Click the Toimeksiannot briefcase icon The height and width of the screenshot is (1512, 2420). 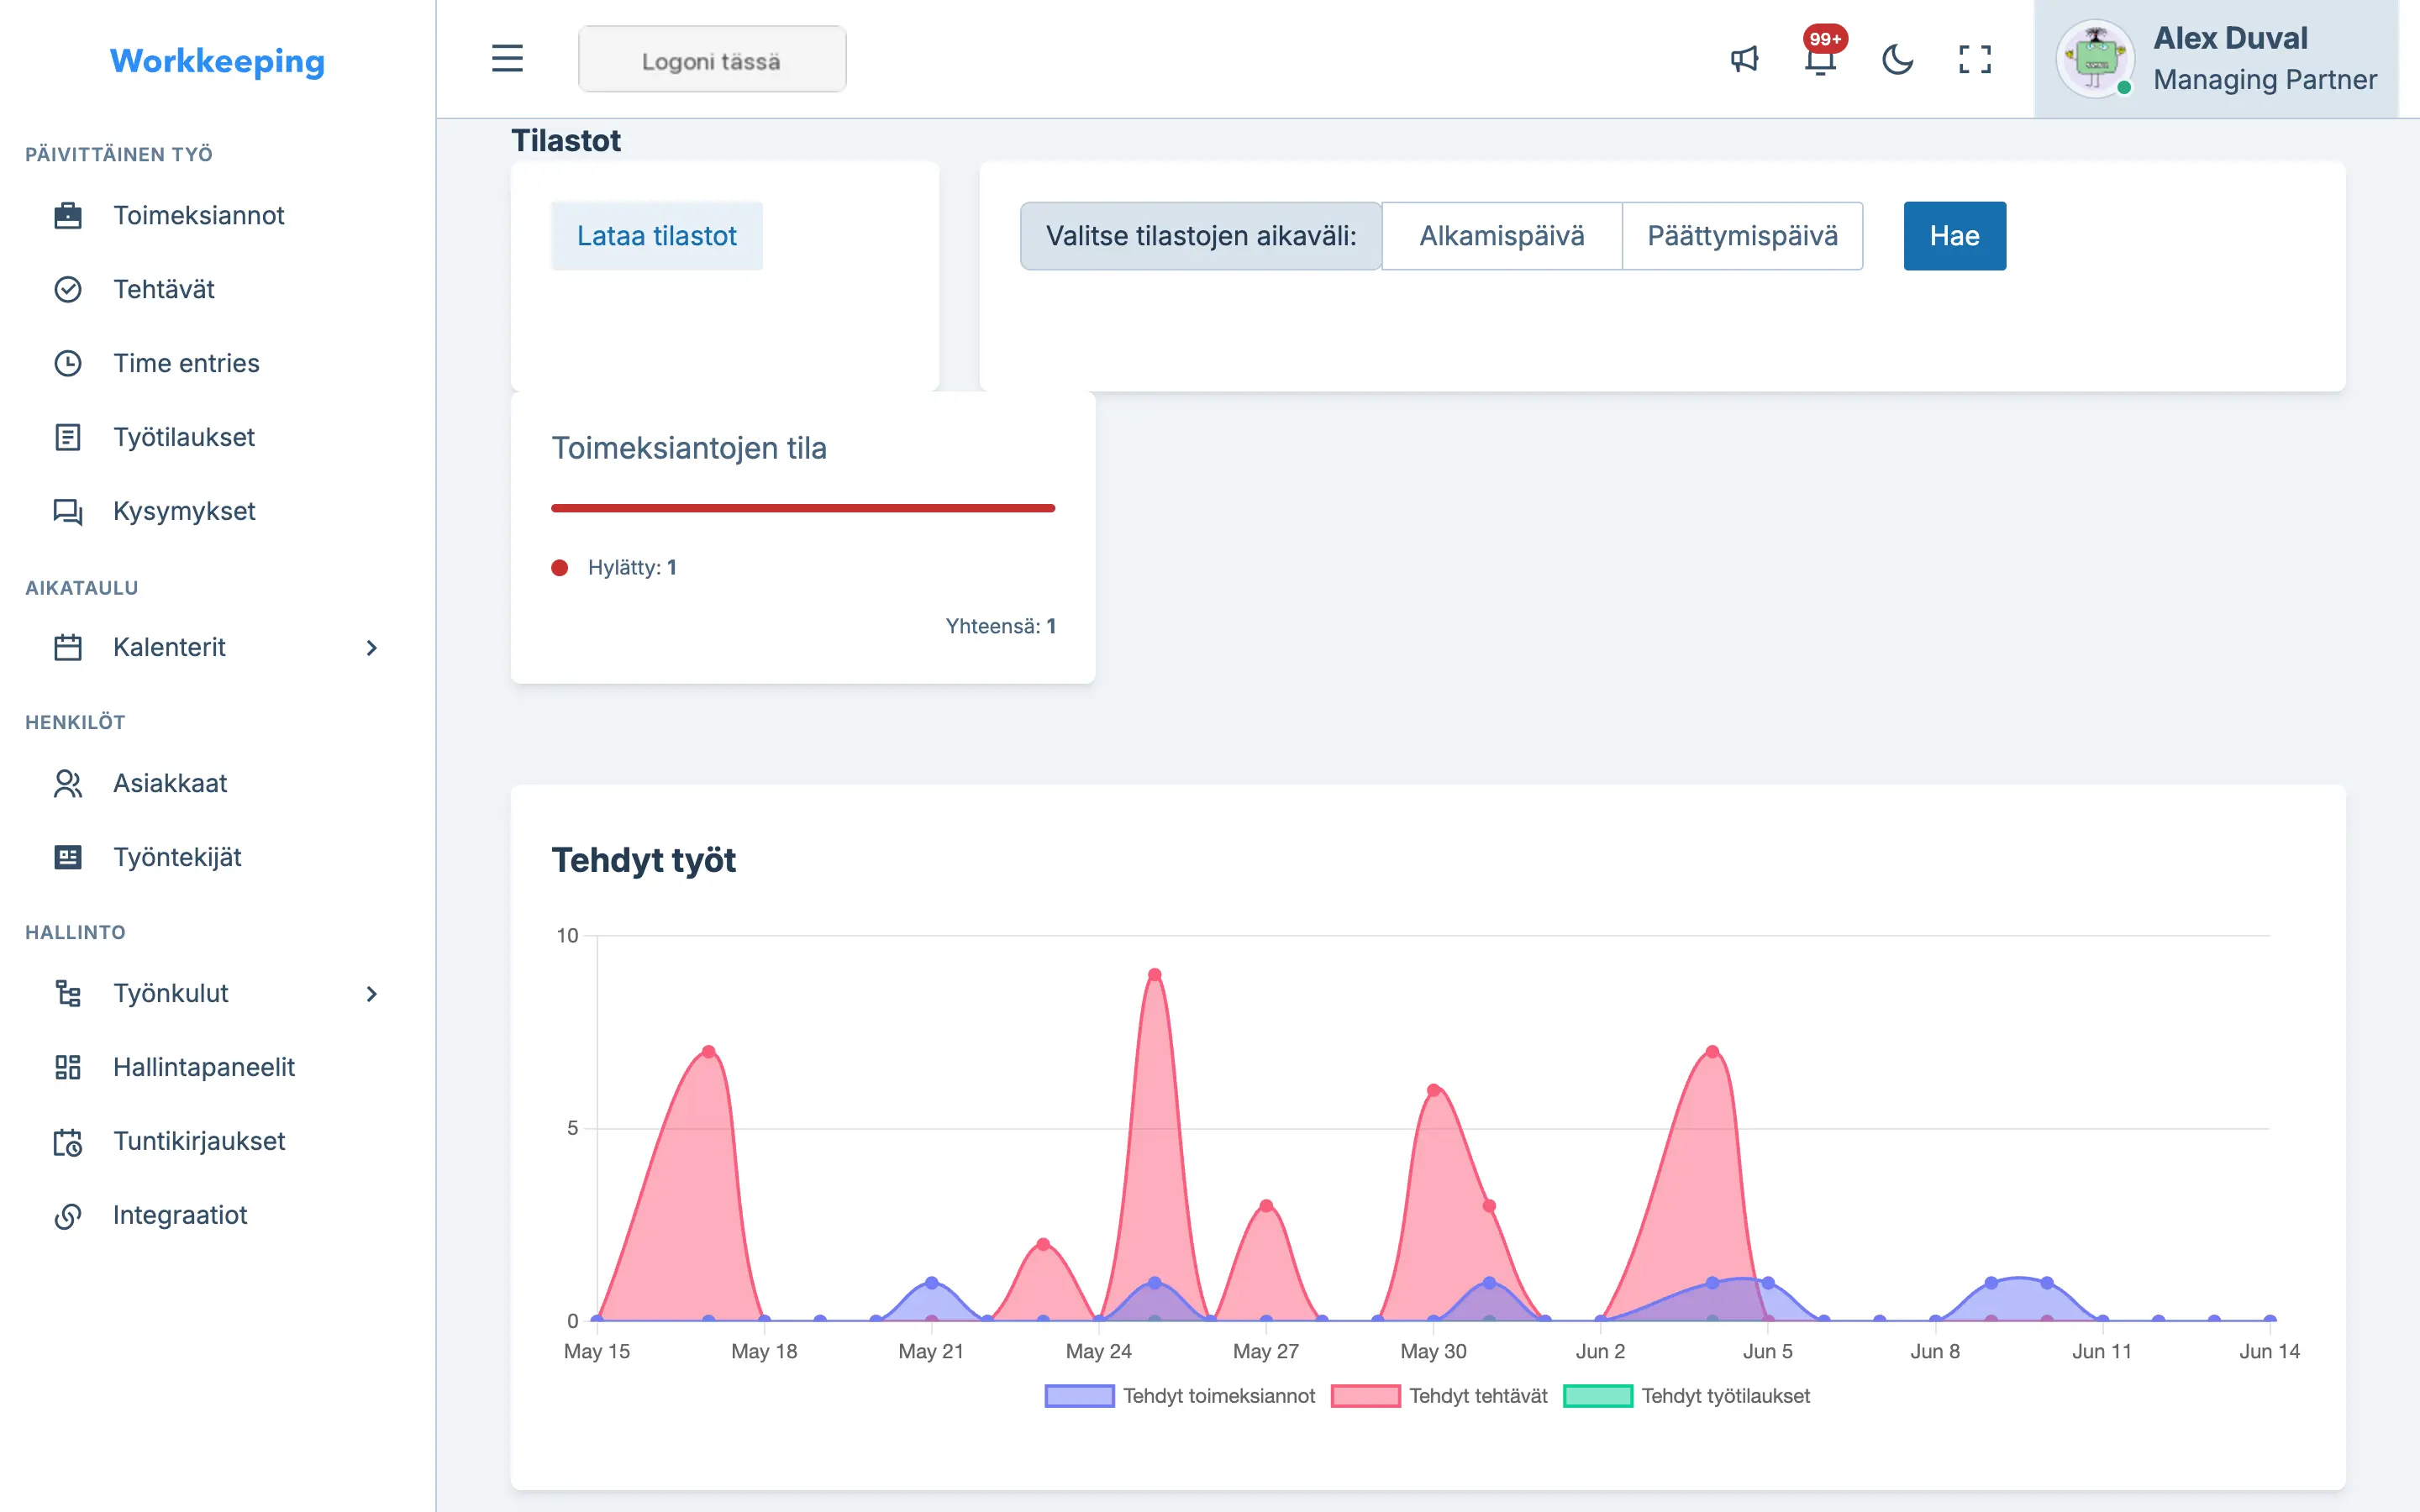[68, 215]
